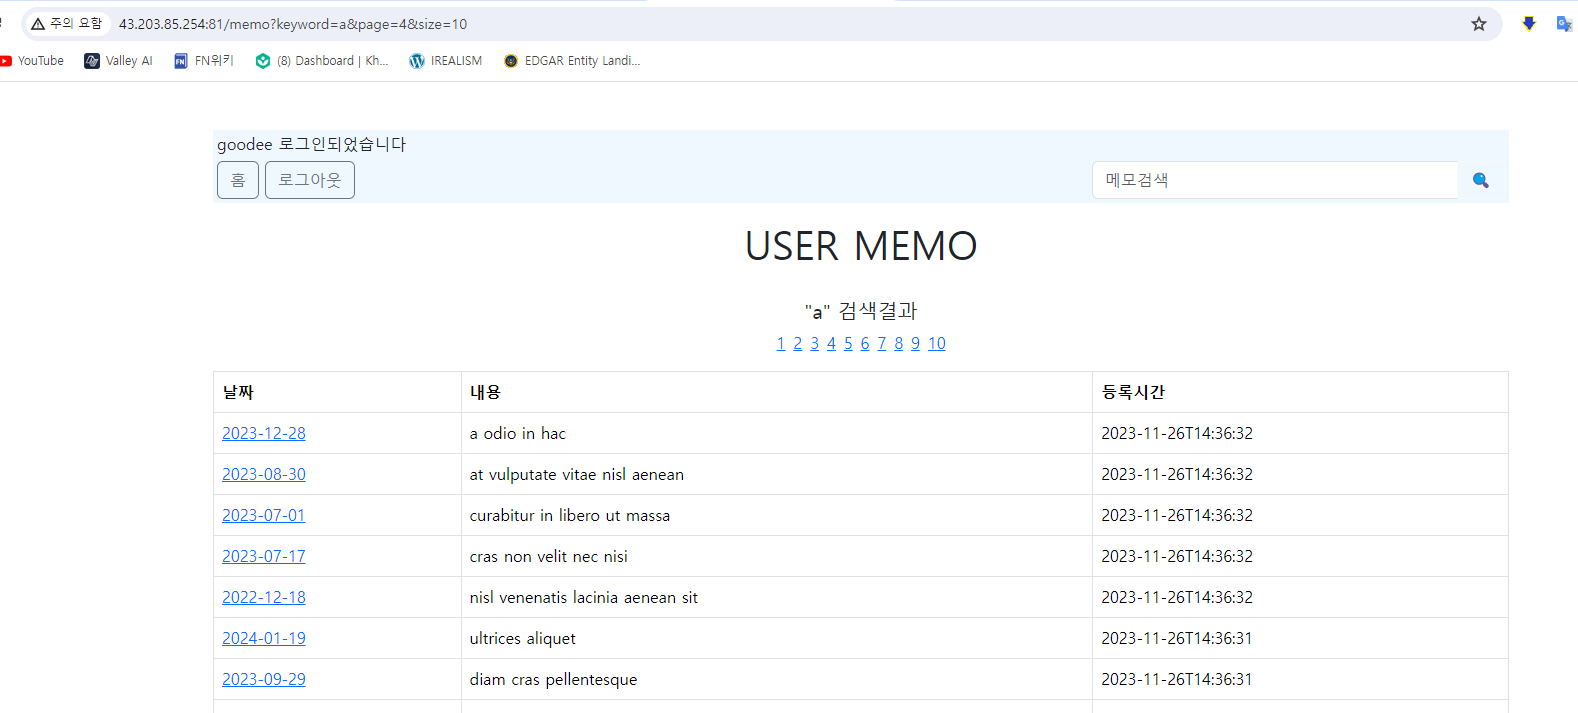1578x713 pixels.
Task: Open the IREALISM bookmark
Action: (x=446, y=61)
